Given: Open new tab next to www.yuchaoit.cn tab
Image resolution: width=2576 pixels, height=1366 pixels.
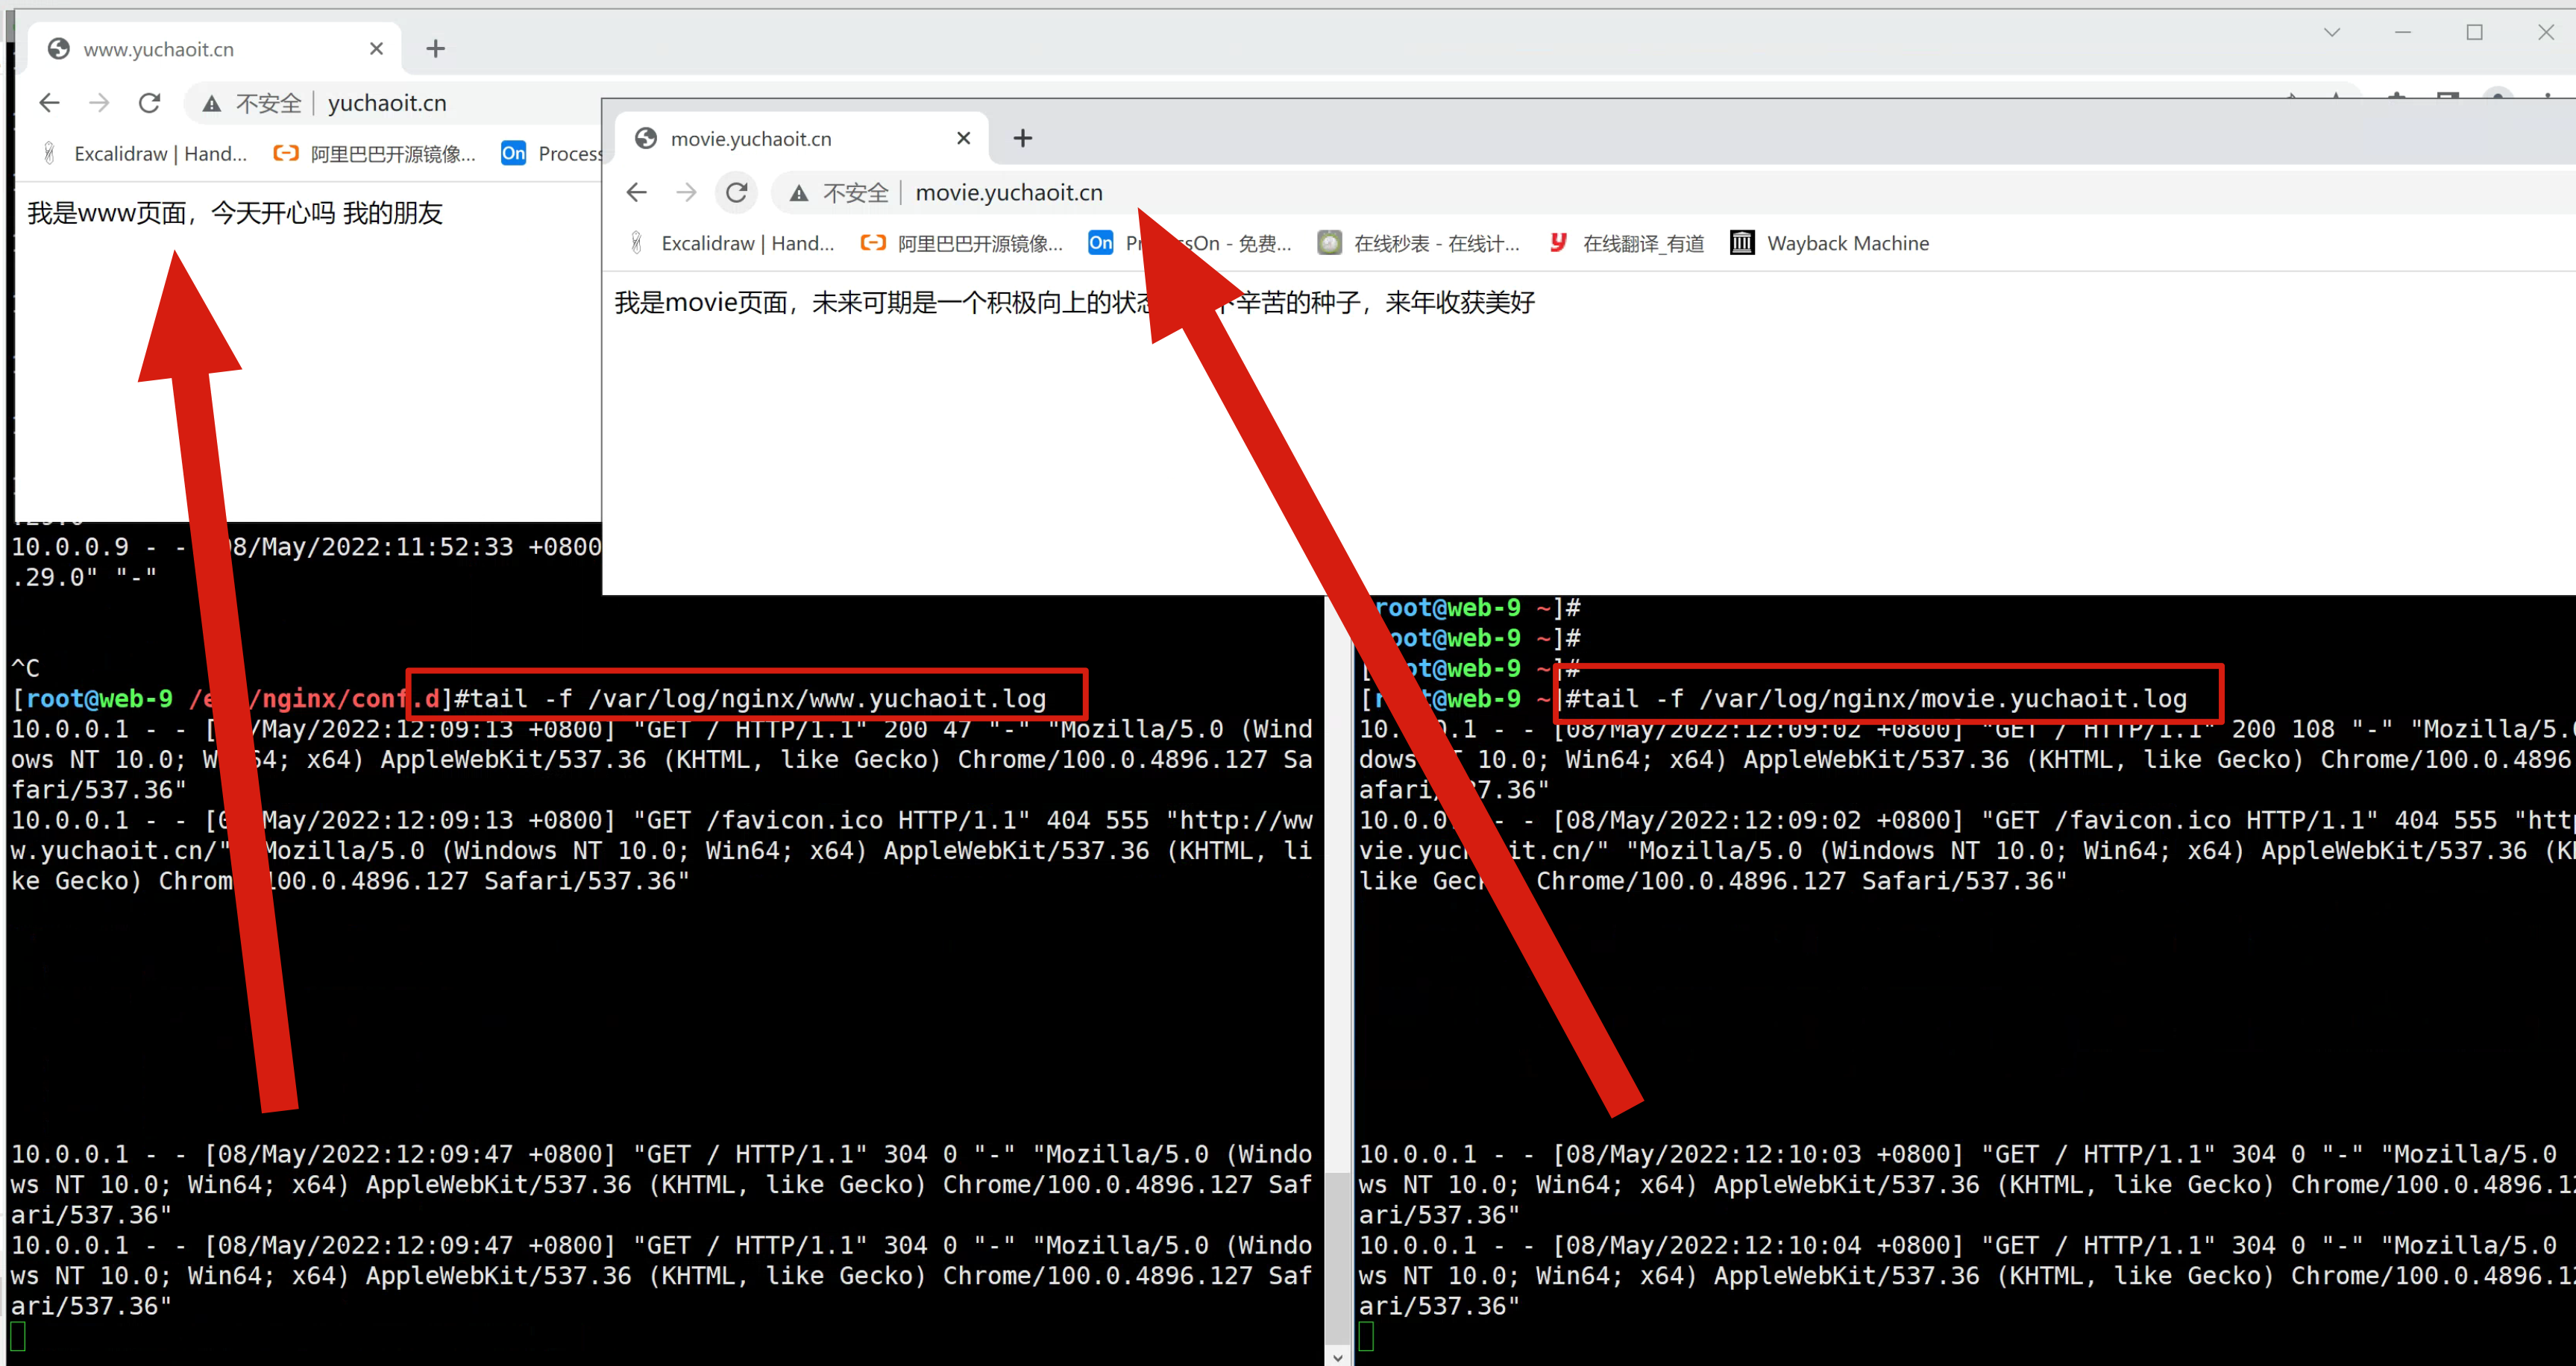Looking at the screenshot, I should (x=435, y=49).
